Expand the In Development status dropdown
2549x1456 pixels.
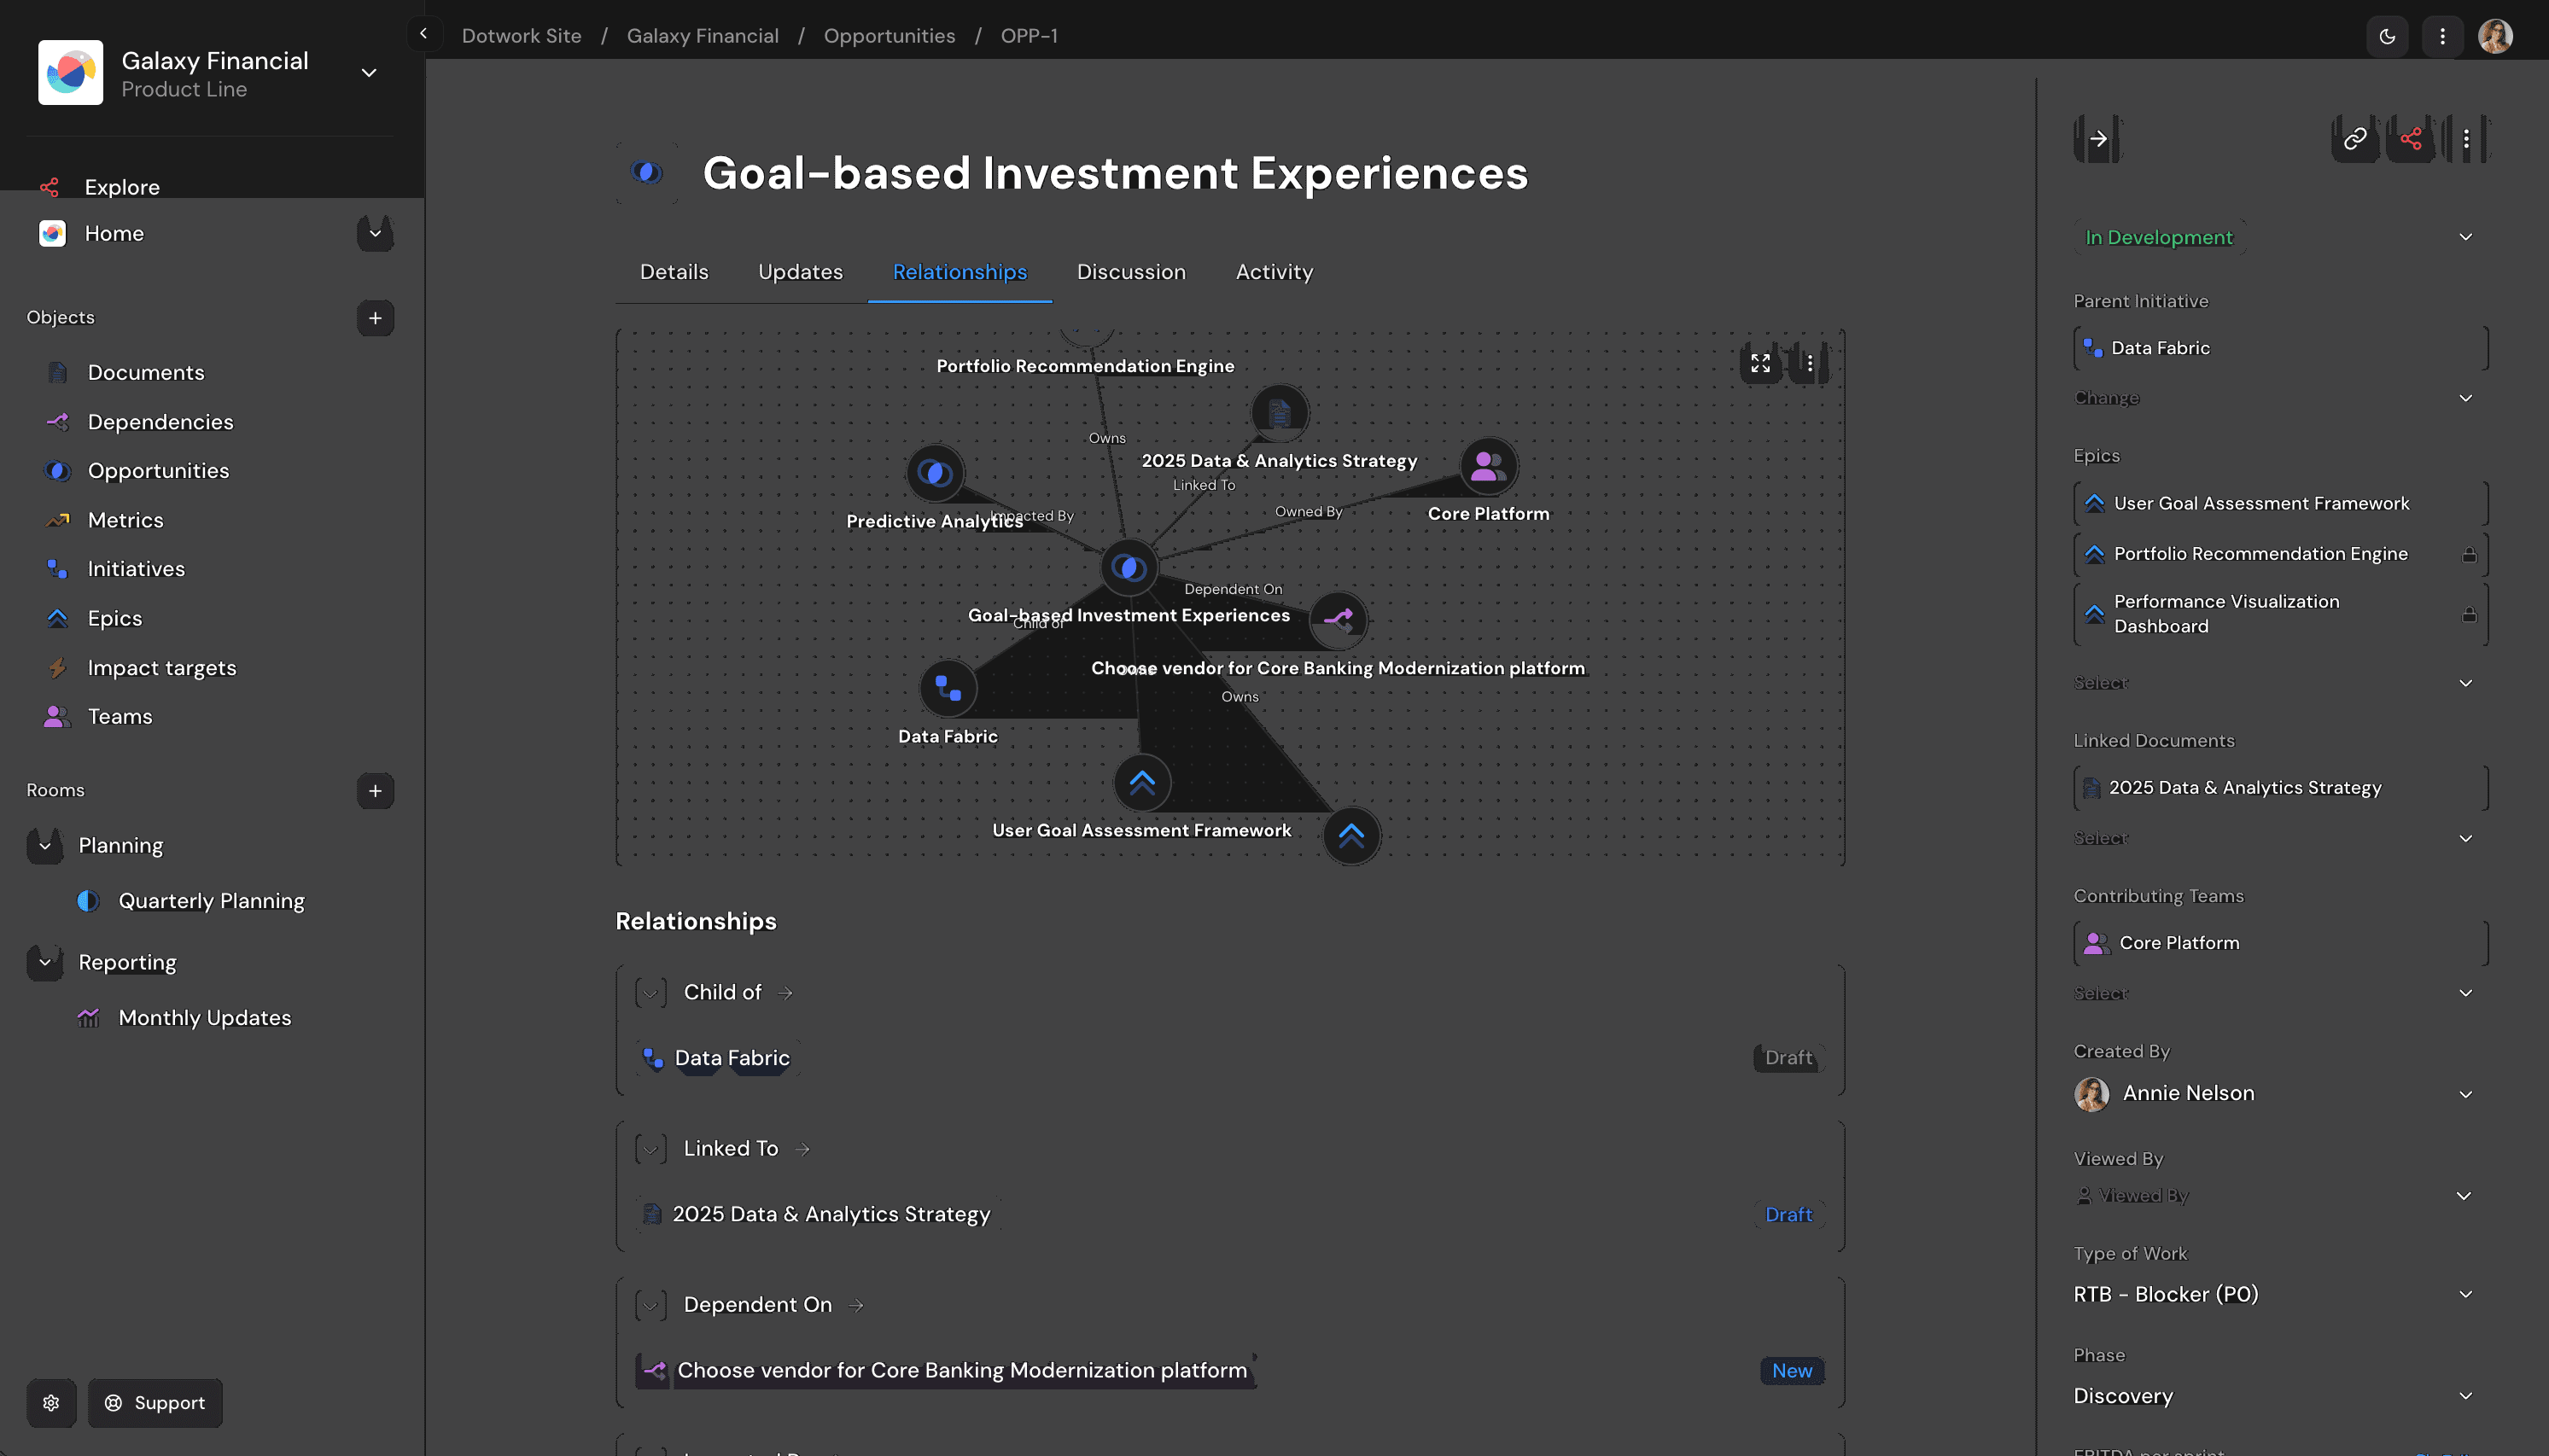(x=2465, y=236)
